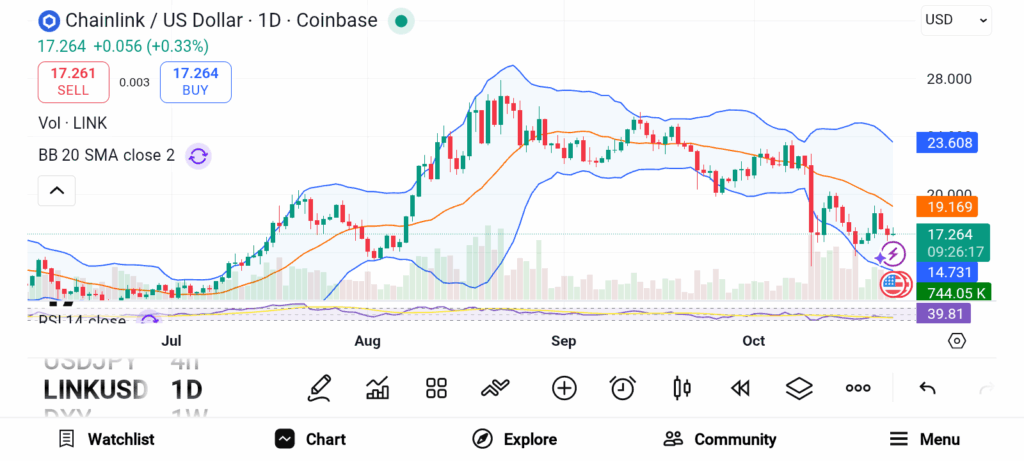Open the layout grid icon

coord(436,388)
